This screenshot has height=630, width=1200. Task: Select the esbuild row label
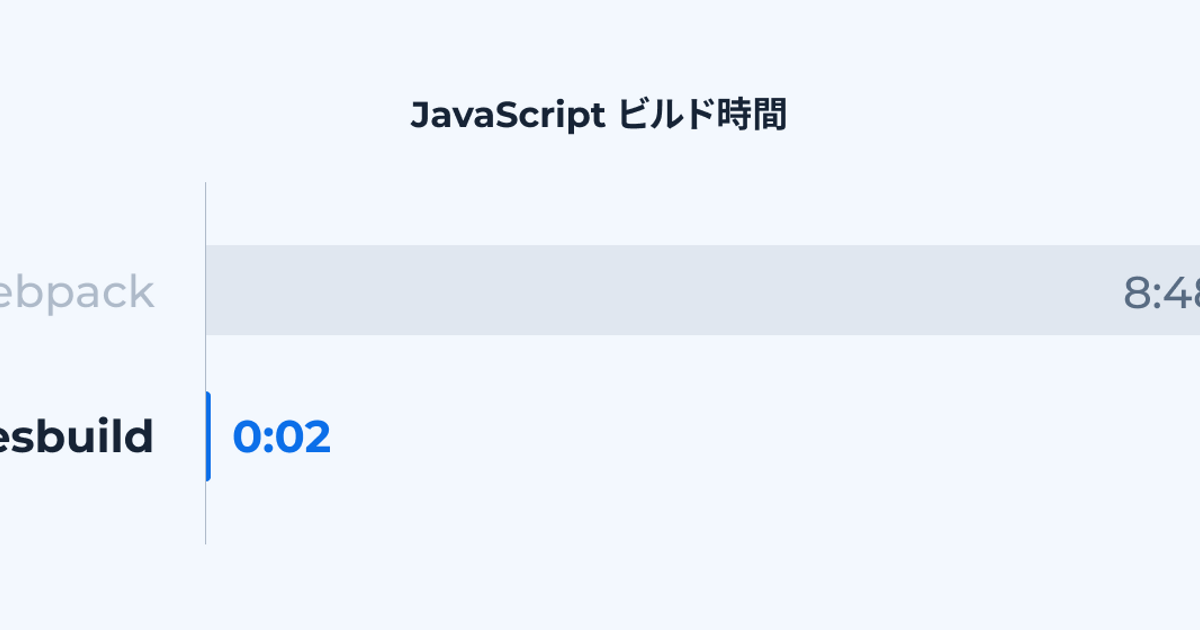77,437
